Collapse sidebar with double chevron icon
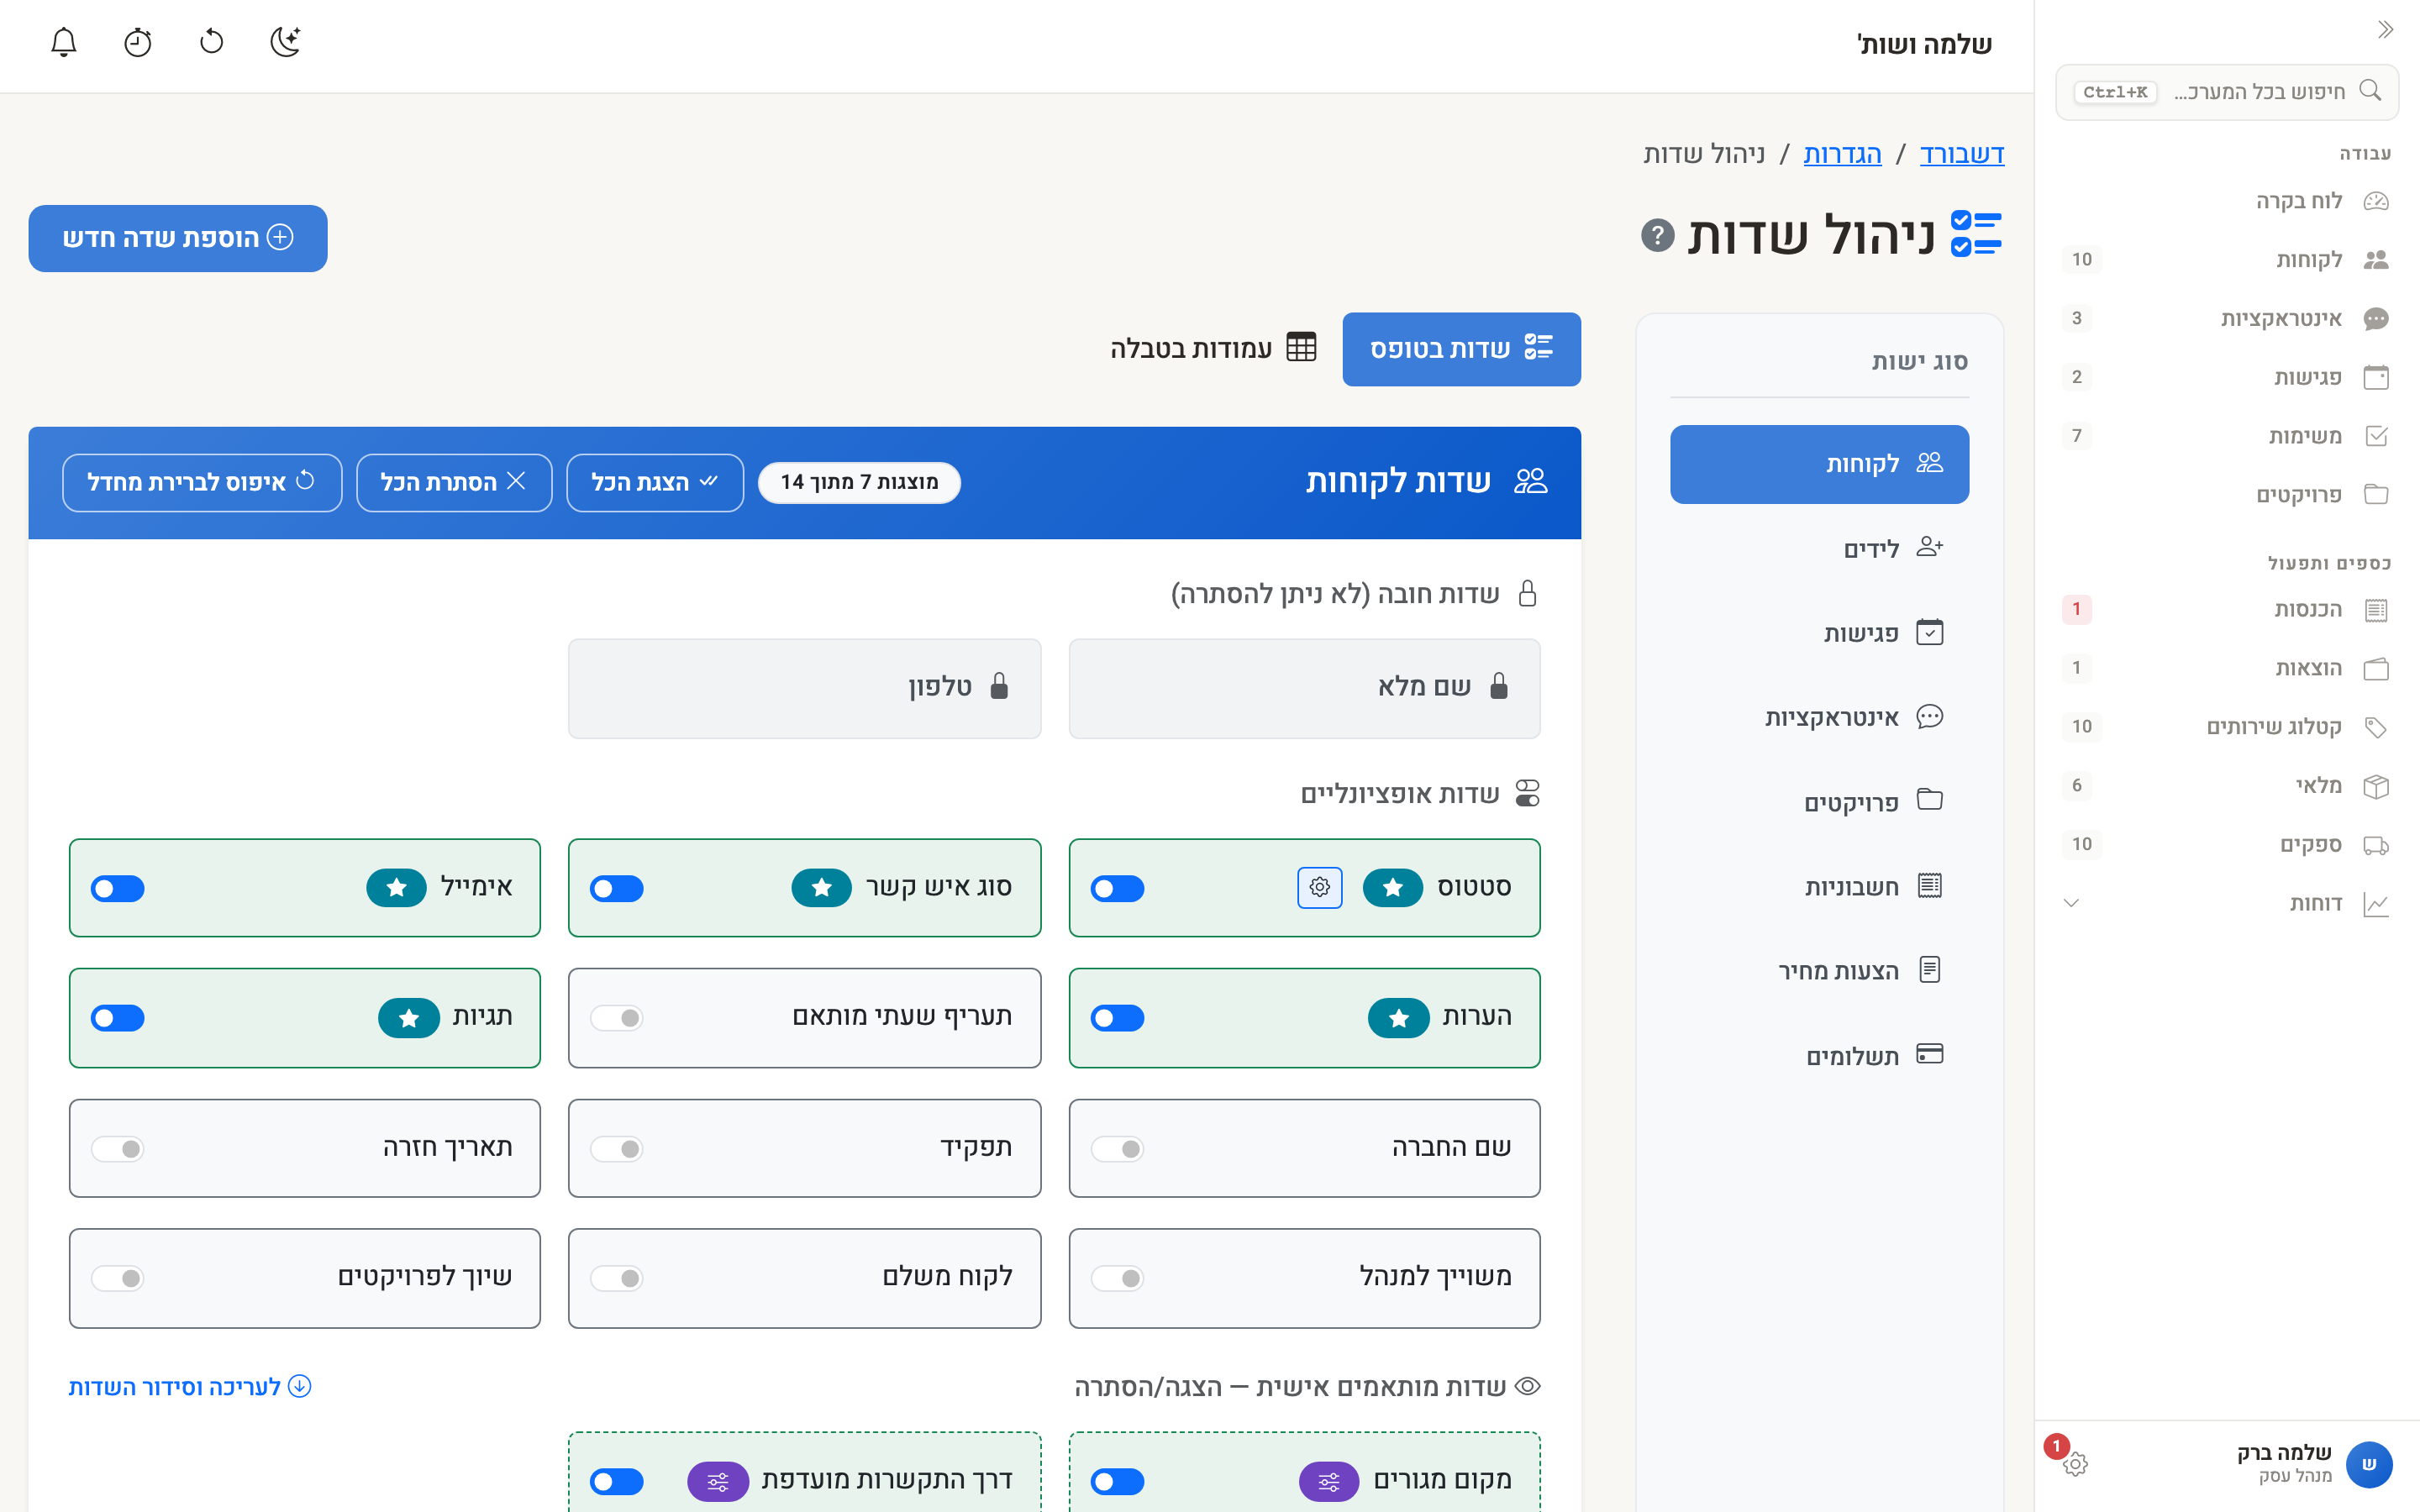 [2385, 30]
